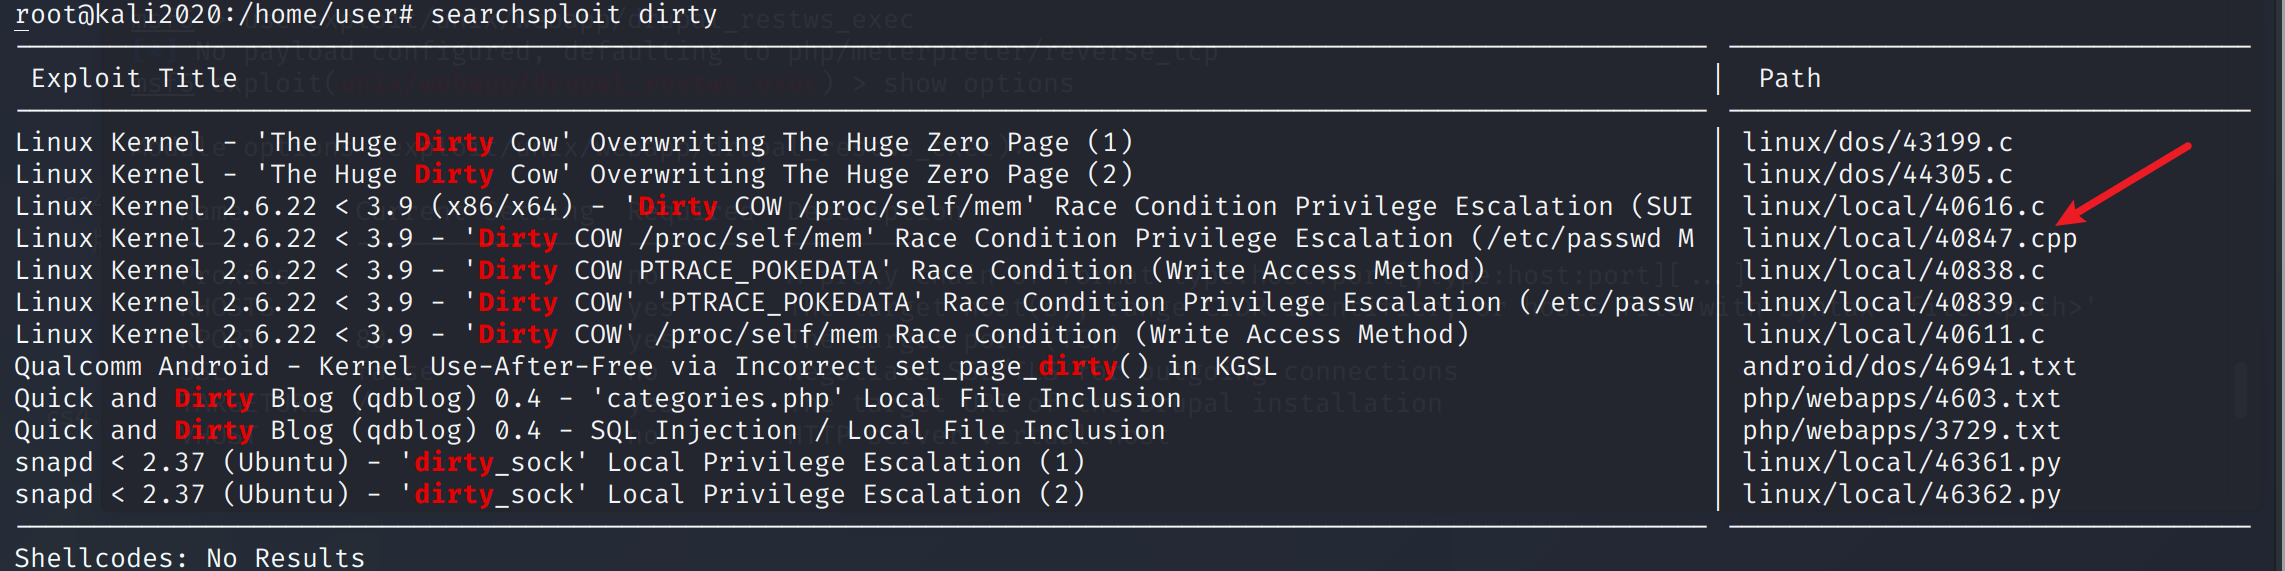Click the android/dos/46941.txt path
Screen dimensions: 2285x571
pyautogui.click(x=1909, y=367)
